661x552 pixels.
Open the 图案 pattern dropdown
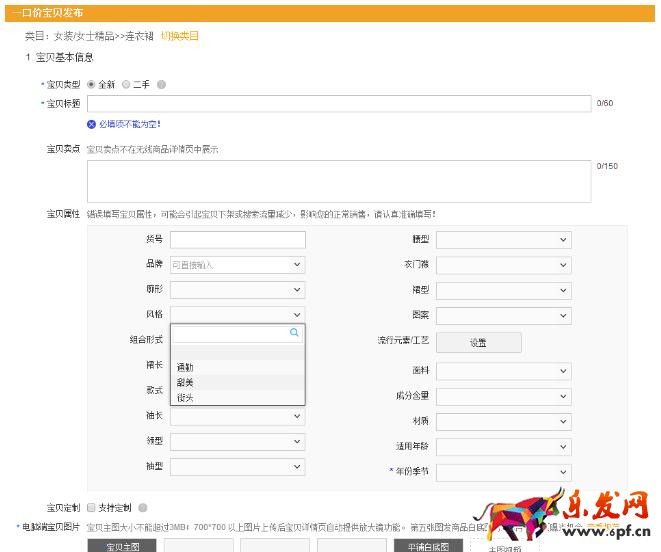[503, 315]
